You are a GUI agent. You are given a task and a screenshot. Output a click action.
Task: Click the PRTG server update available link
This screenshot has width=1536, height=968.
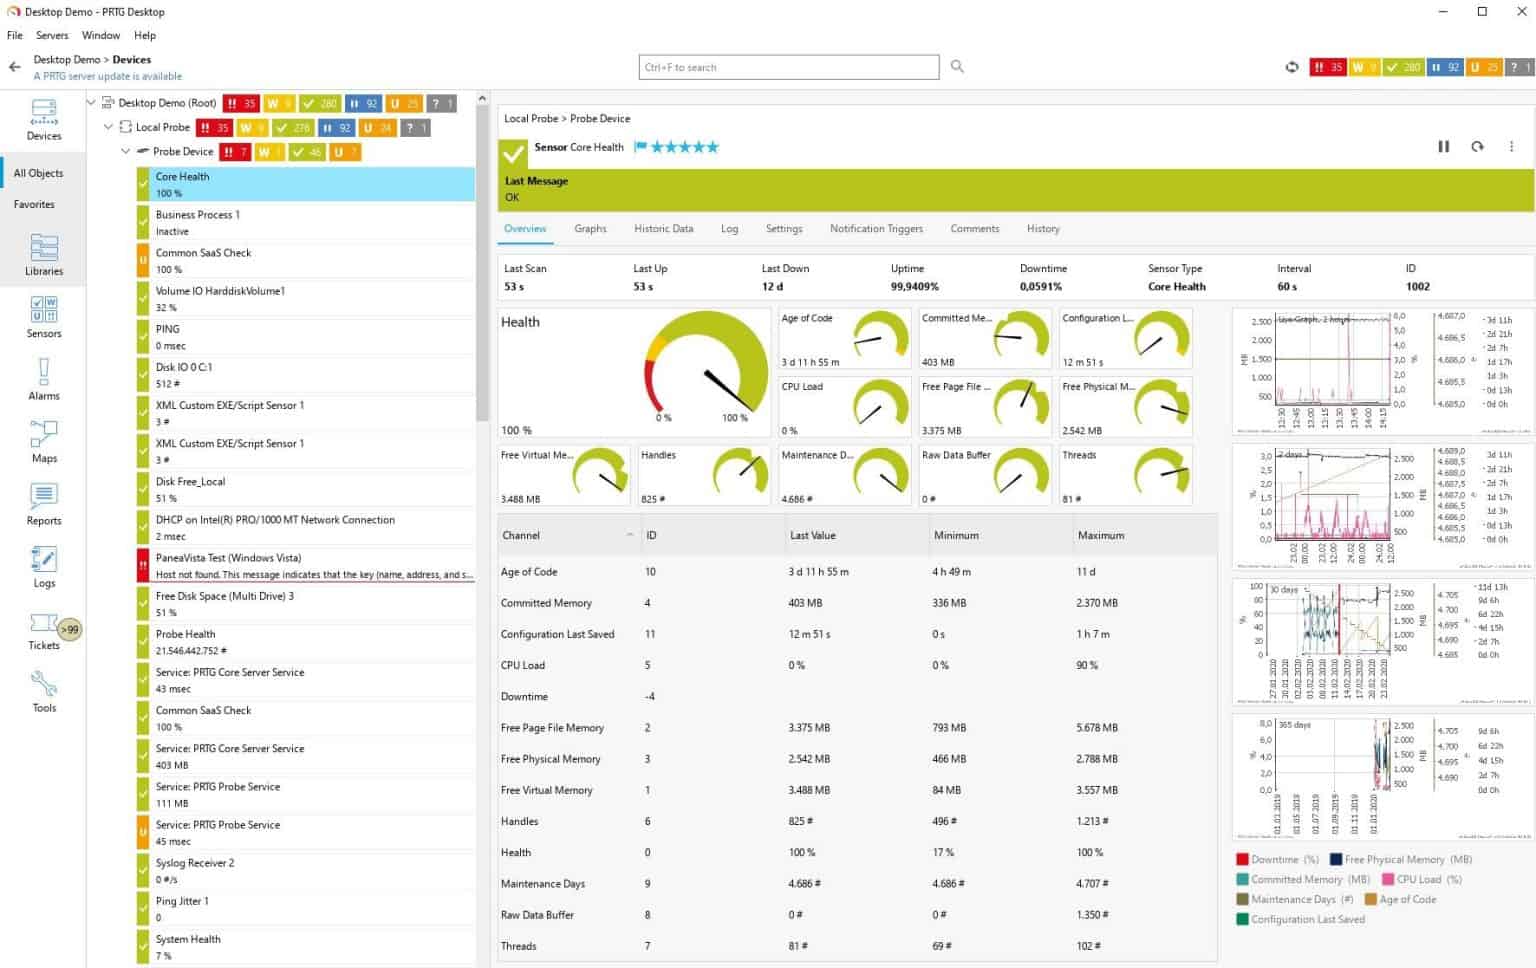pos(107,76)
